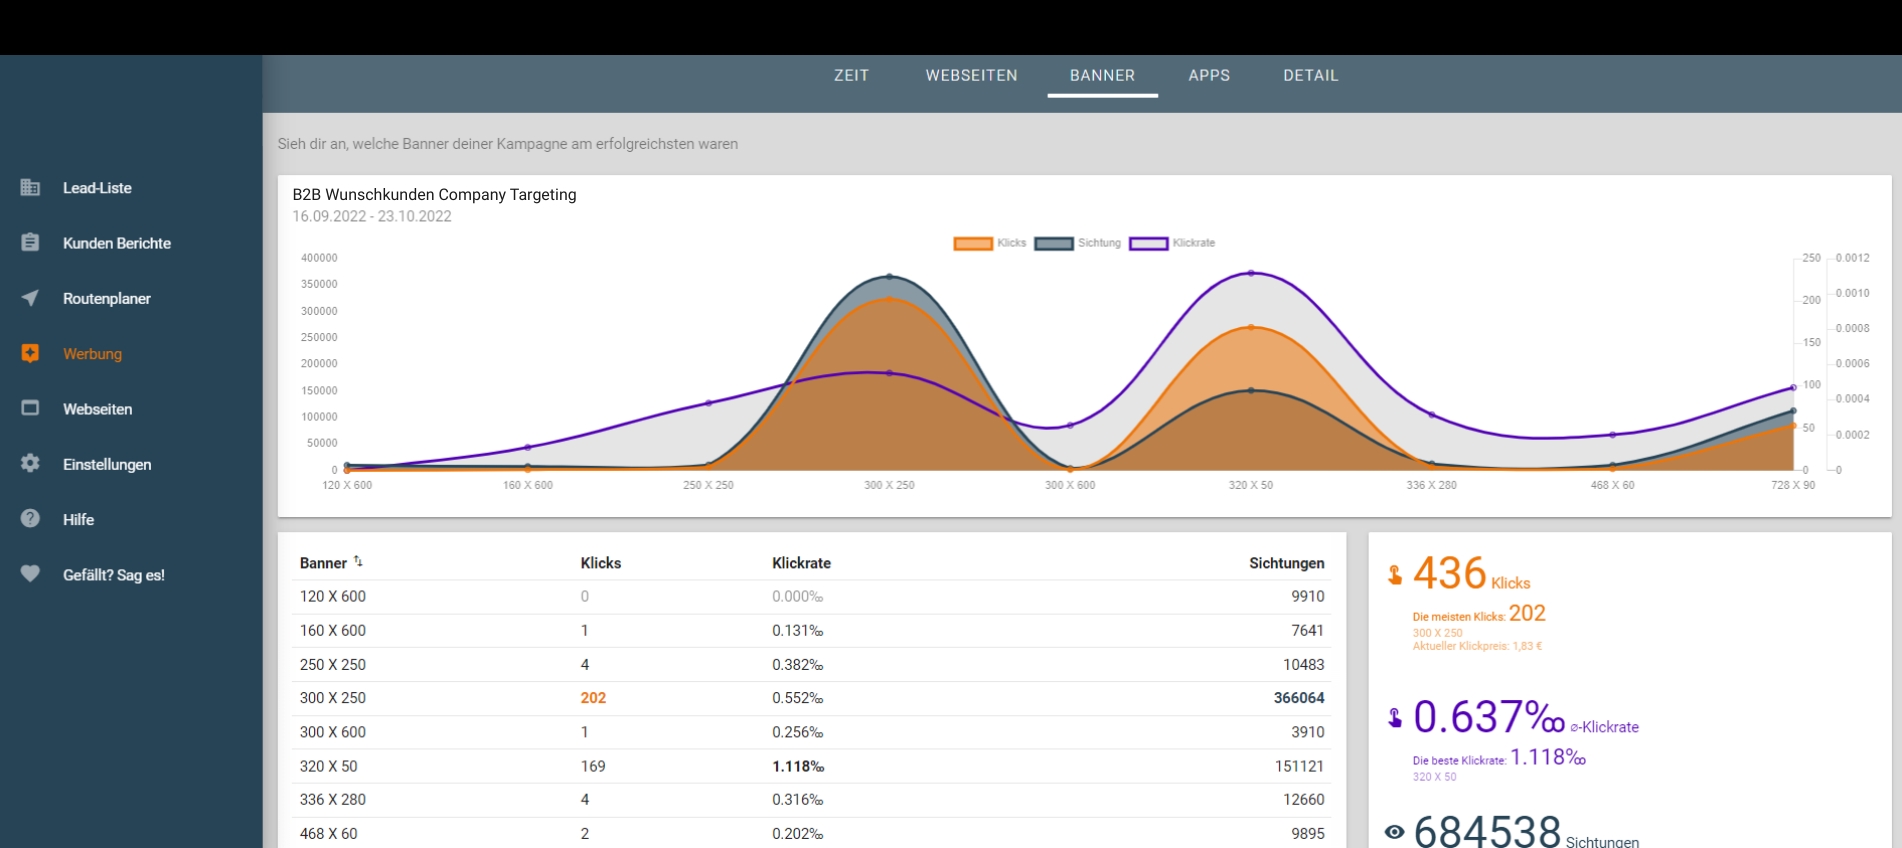Viewport: 1902px width, 848px height.
Task: Sort the table by Klicks header
Action: tap(600, 563)
